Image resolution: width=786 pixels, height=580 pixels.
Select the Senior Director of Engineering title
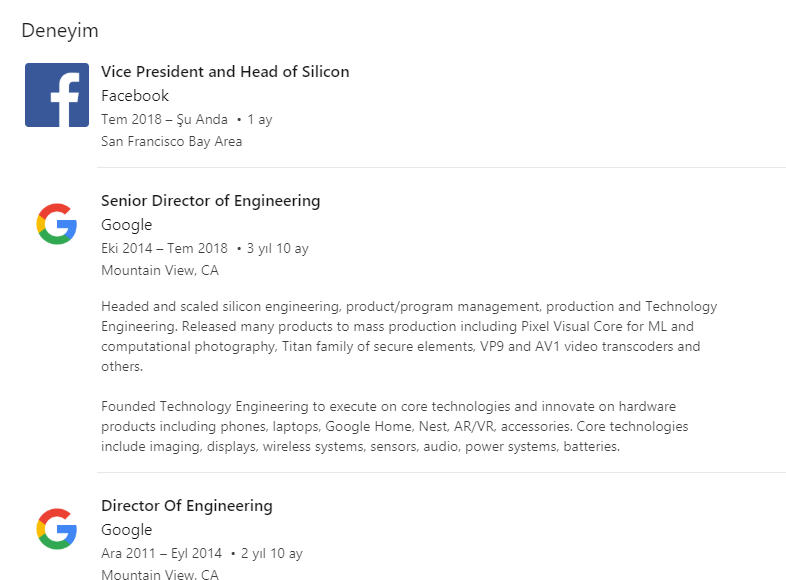click(x=211, y=201)
